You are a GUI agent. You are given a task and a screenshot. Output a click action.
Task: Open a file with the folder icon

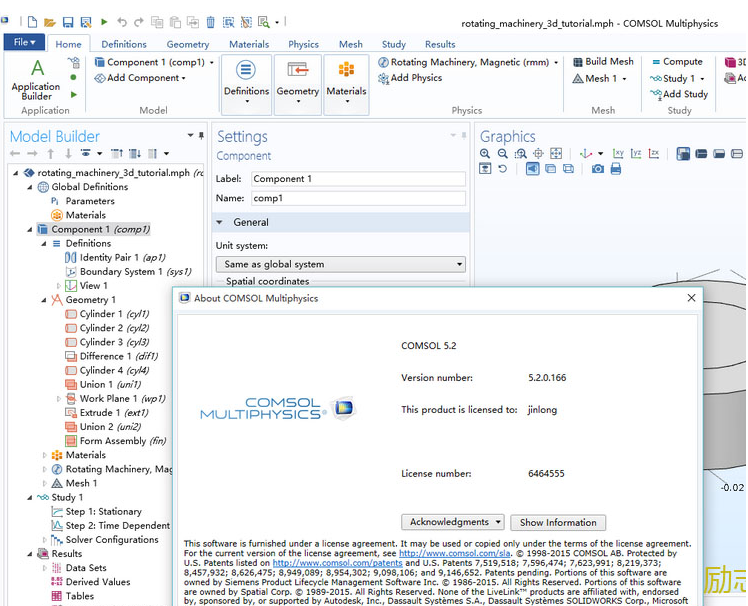coord(50,22)
